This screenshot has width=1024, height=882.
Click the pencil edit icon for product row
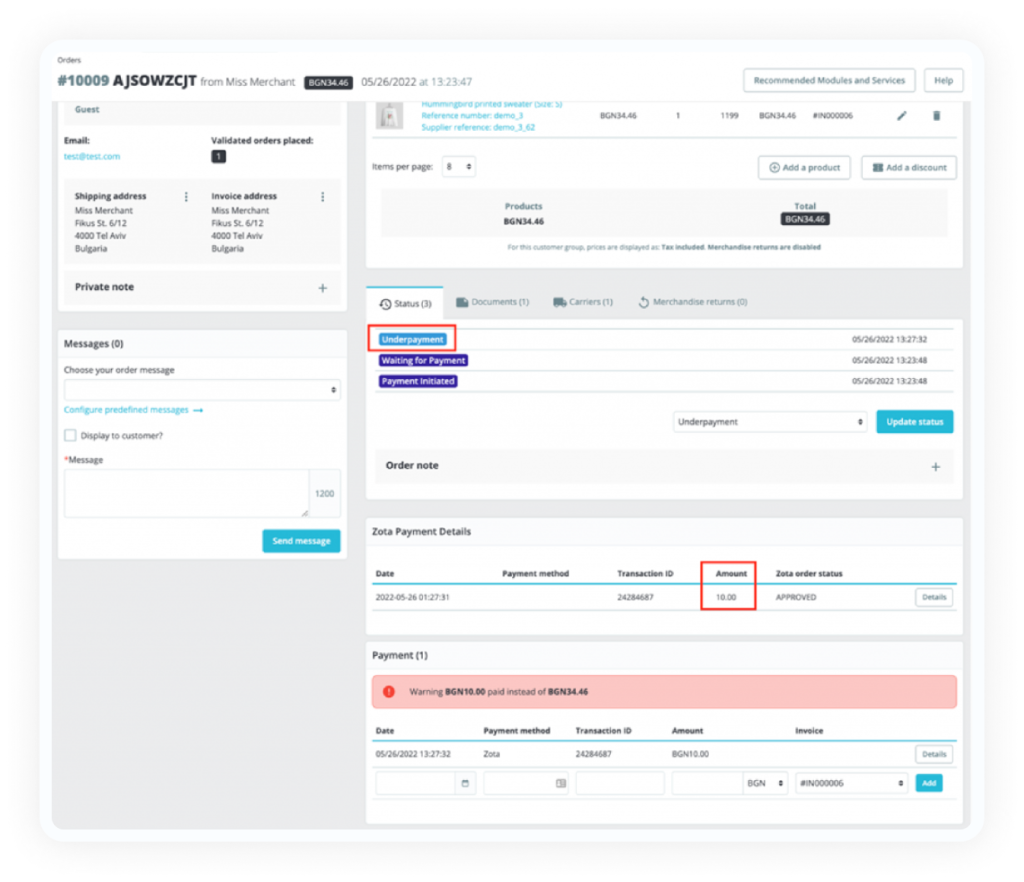tap(901, 116)
